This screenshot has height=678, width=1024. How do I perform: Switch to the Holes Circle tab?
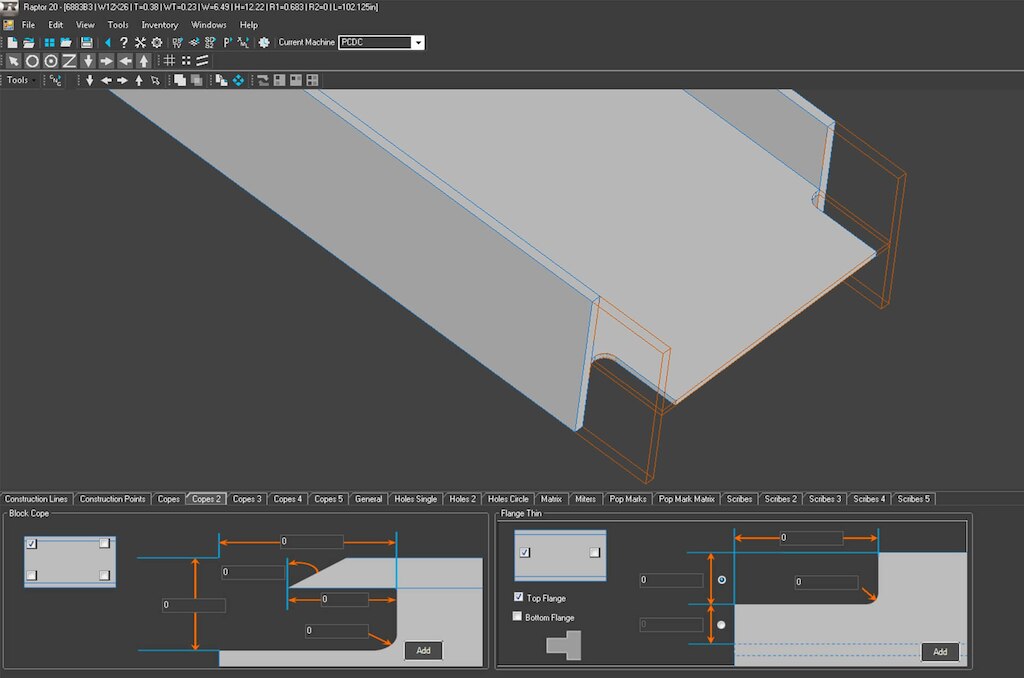pyautogui.click(x=508, y=498)
